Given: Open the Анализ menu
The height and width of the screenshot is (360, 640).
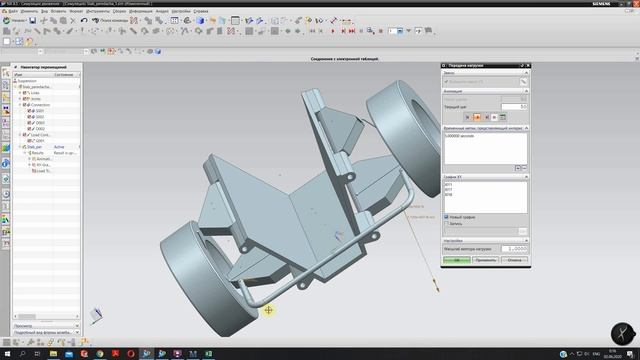Looking at the screenshot, I should click(x=162, y=11).
